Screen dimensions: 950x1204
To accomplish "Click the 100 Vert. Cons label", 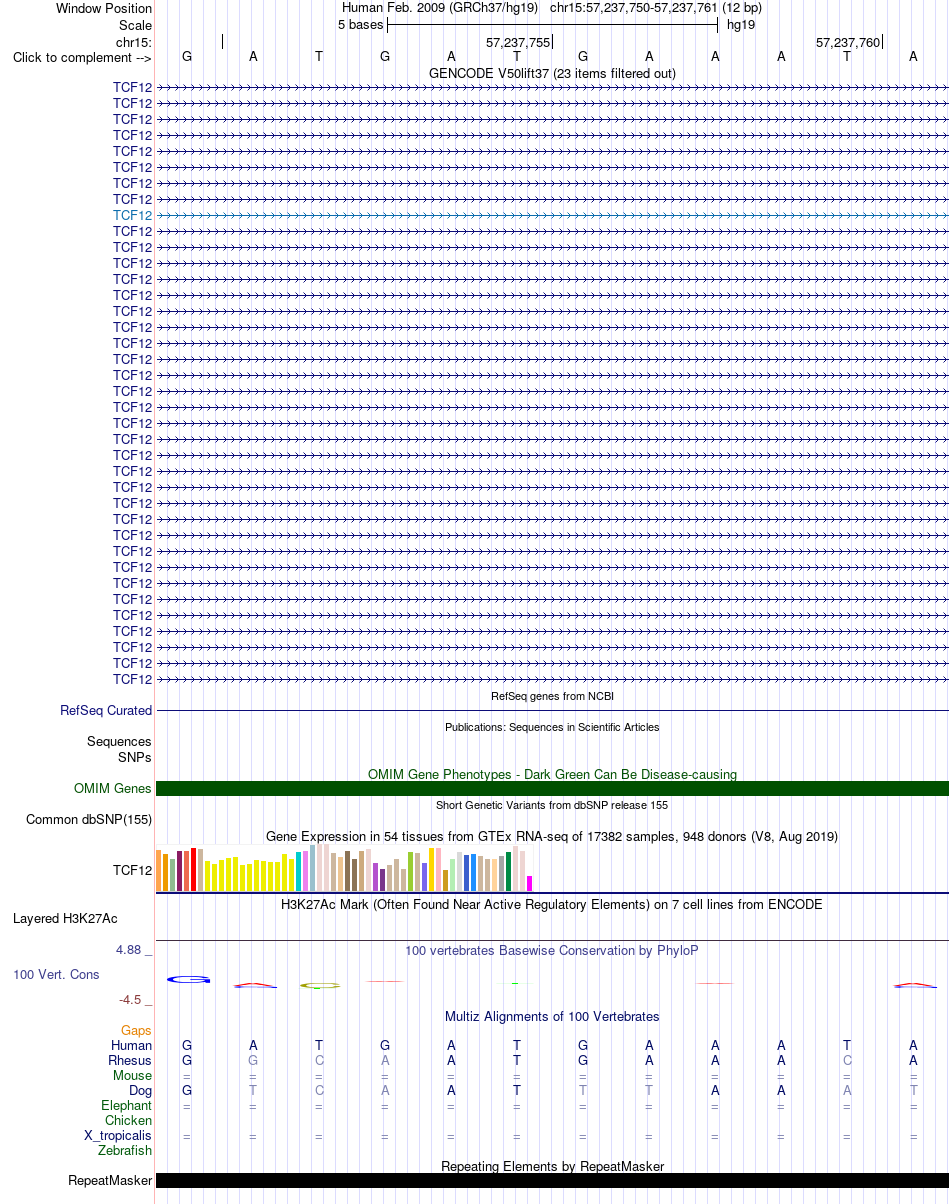I will point(56,974).
